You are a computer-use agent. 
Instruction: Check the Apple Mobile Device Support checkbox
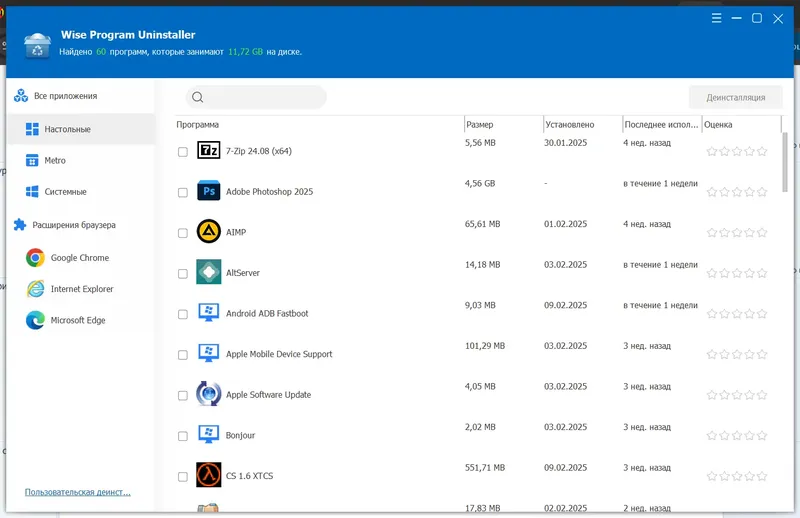[183, 355]
